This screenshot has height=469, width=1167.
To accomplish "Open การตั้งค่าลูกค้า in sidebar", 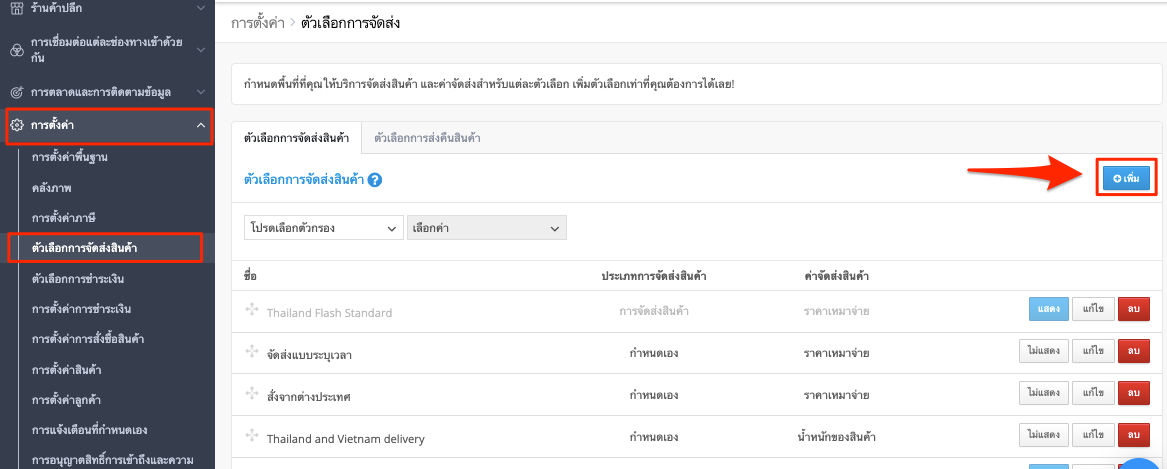I will click(67, 399).
